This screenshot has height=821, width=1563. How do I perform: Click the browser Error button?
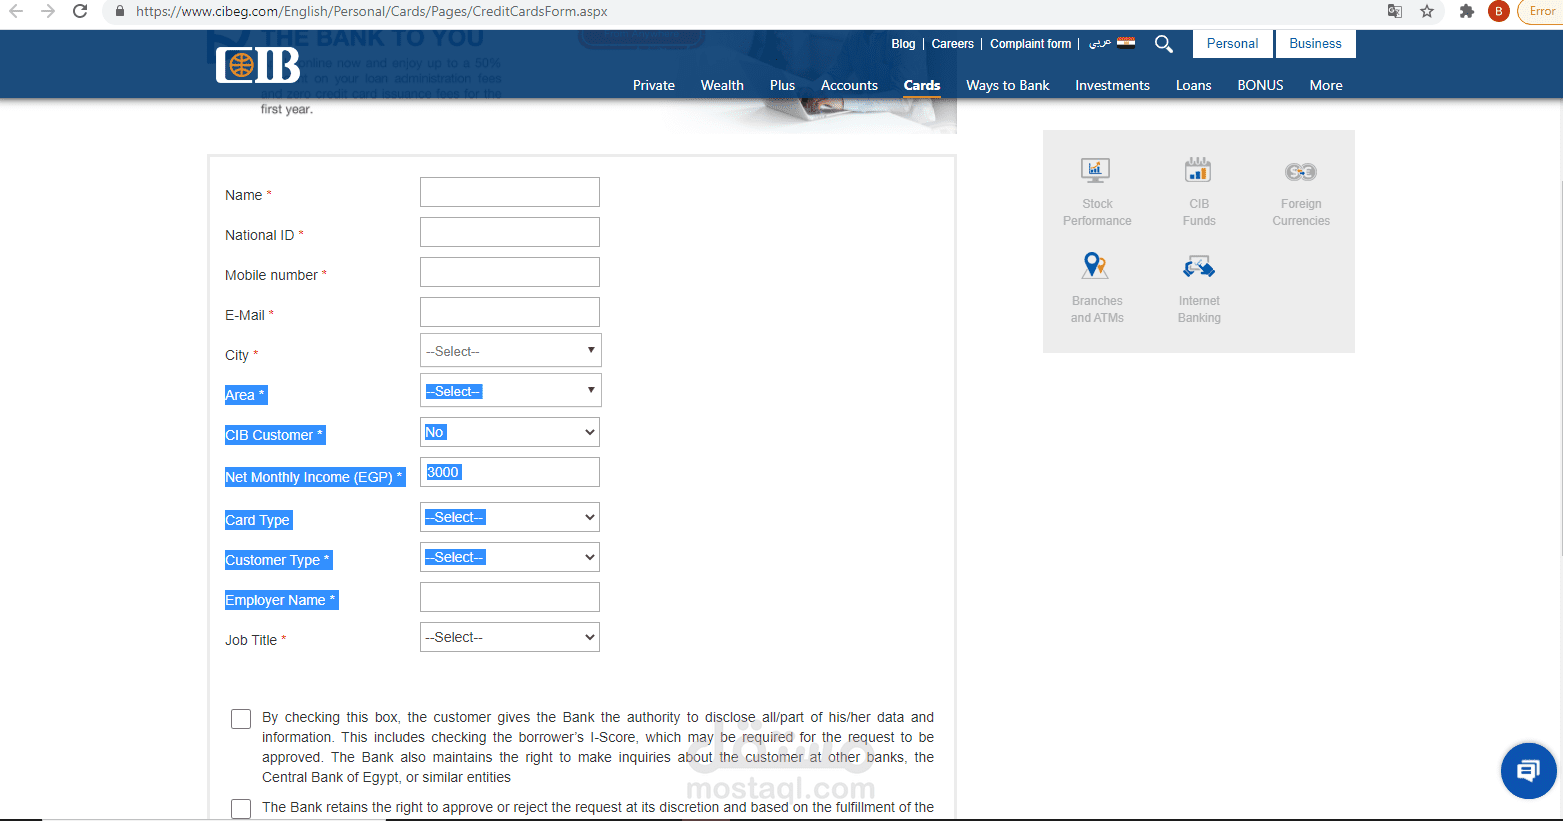pyautogui.click(x=1541, y=12)
